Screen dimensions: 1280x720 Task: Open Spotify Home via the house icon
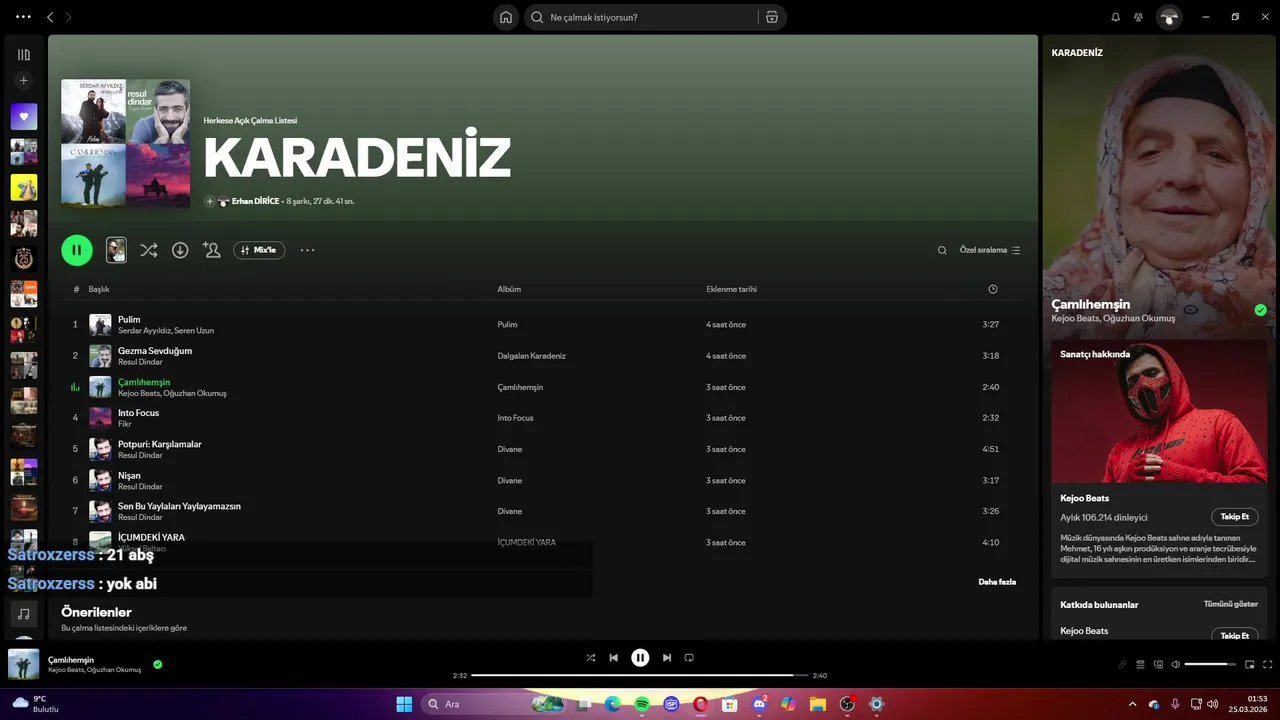506,17
